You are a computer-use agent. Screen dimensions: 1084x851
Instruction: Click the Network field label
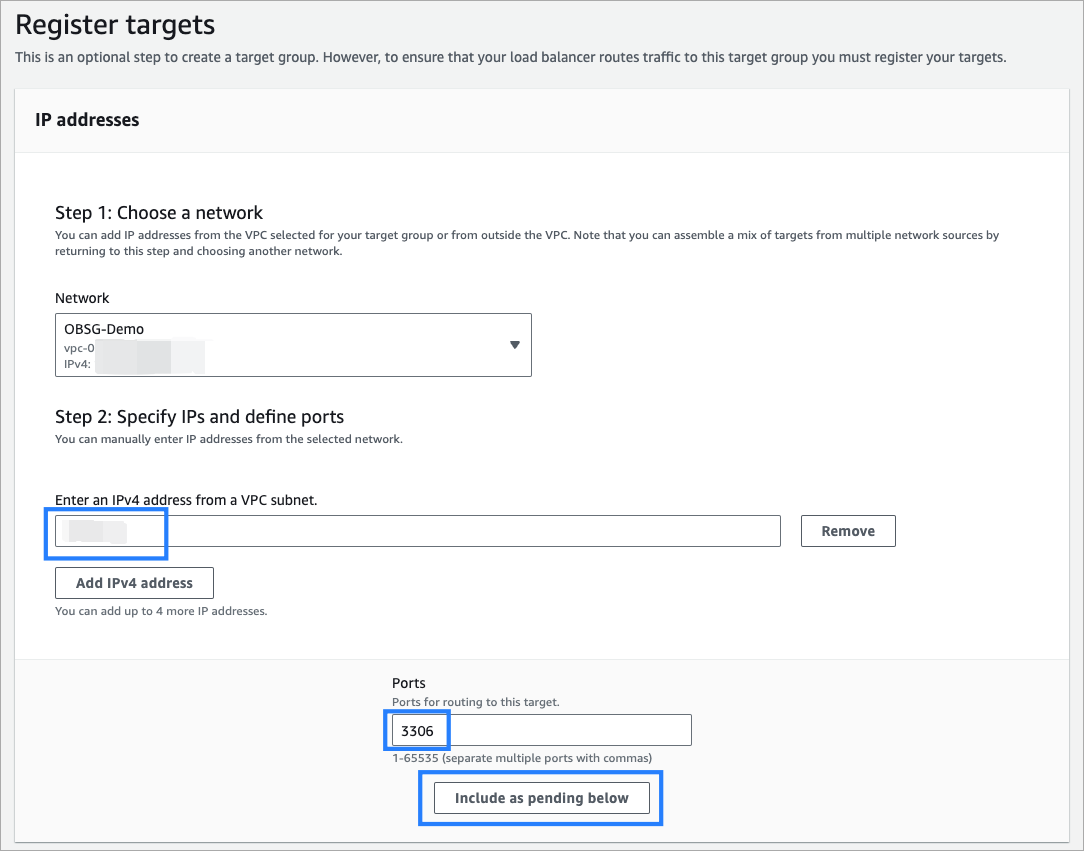[x=82, y=298]
